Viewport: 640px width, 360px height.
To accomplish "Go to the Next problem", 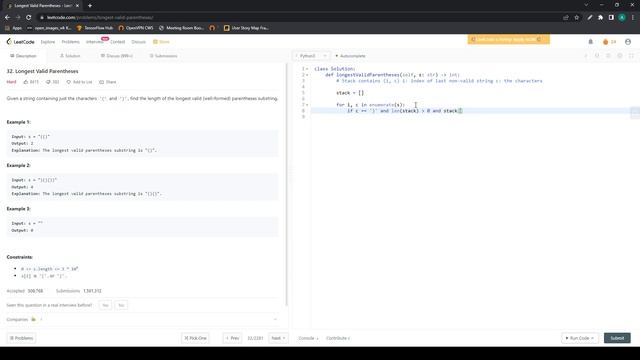I will point(278,338).
